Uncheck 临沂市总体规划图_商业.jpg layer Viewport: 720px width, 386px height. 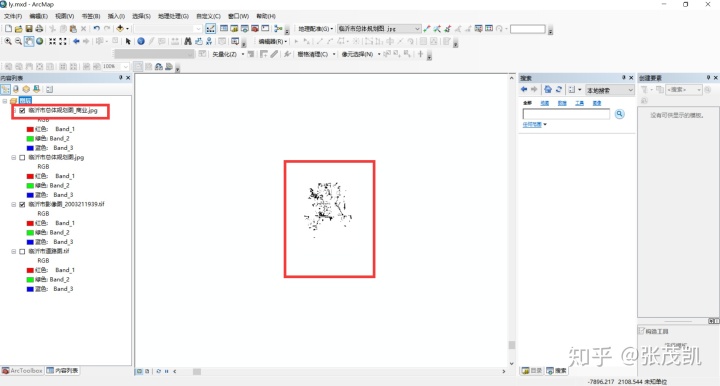coord(22,111)
